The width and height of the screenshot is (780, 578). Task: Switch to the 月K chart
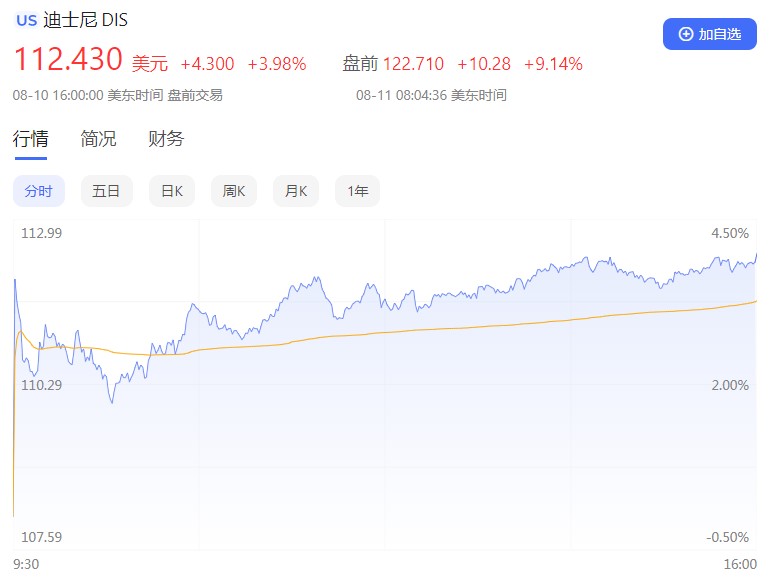296,191
